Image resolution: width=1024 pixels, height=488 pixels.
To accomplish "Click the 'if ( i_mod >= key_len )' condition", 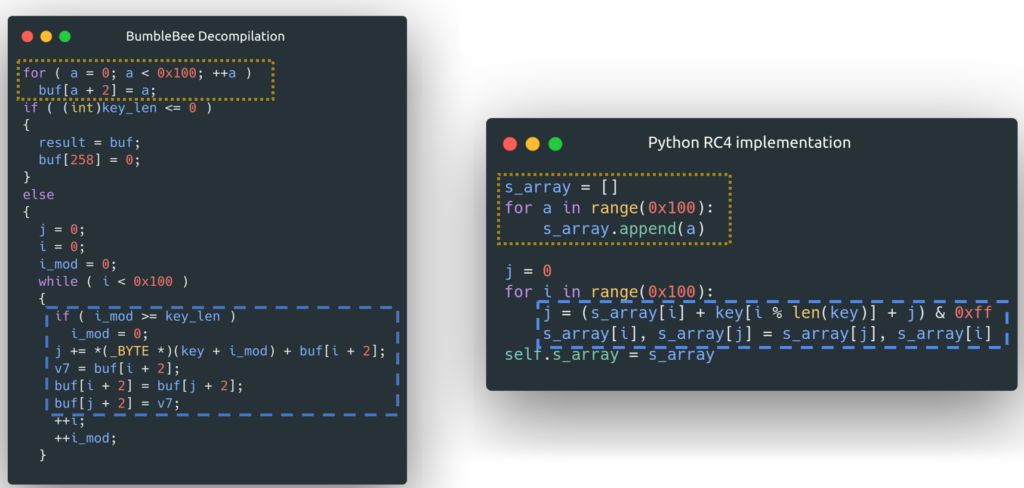I will tap(145, 317).
